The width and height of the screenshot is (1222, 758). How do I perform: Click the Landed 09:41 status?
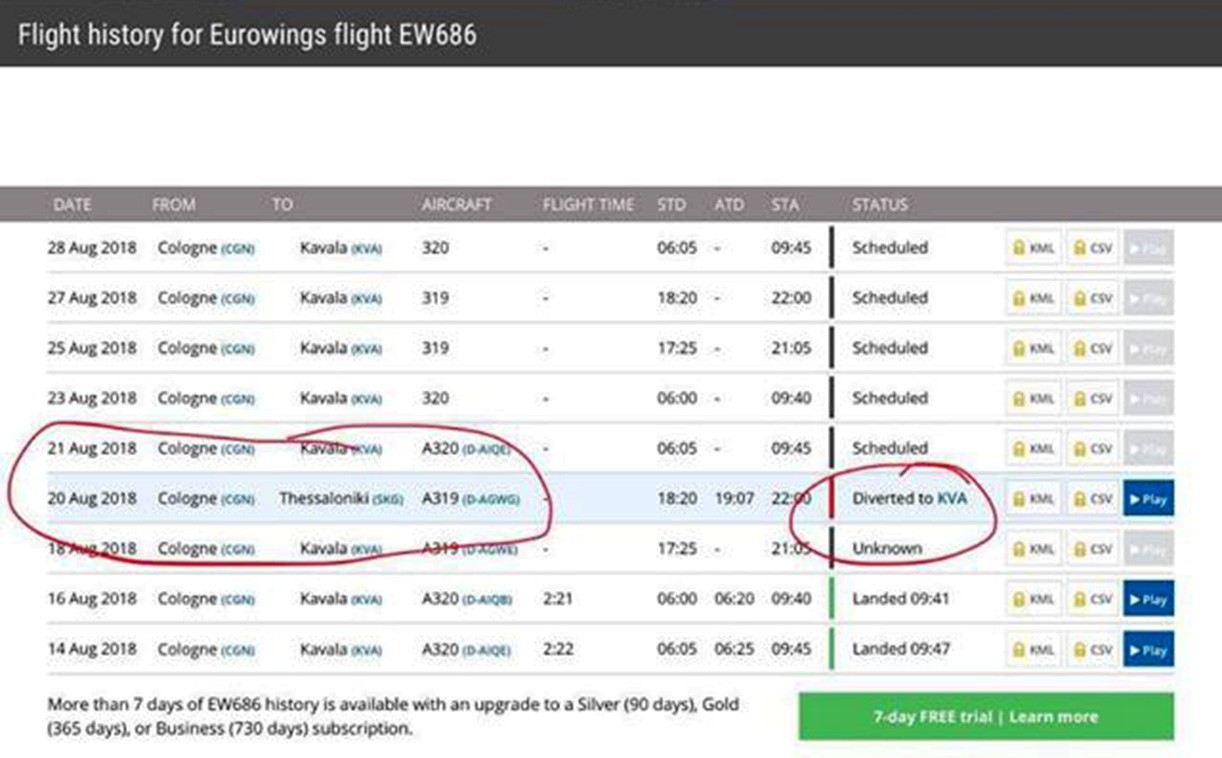click(x=901, y=599)
